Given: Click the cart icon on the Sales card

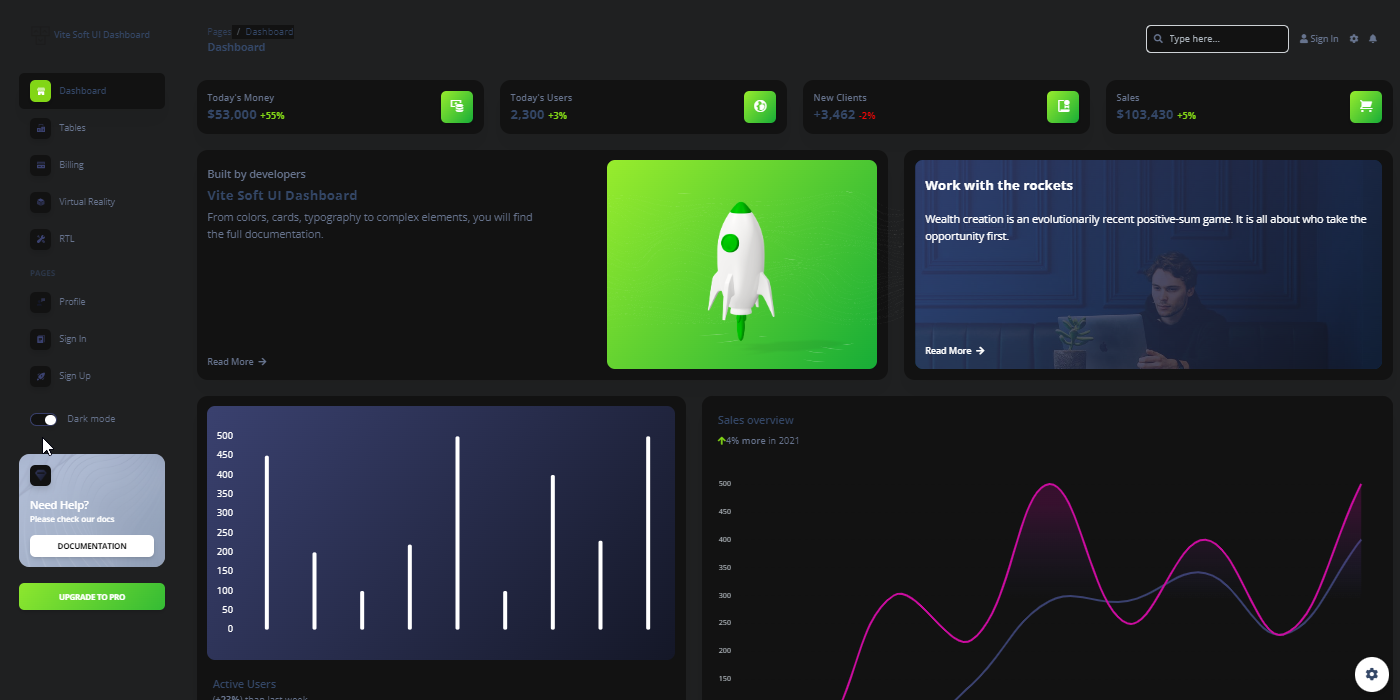Looking at the screenshot, I should pyautogui.click(x=1366, y=106).
